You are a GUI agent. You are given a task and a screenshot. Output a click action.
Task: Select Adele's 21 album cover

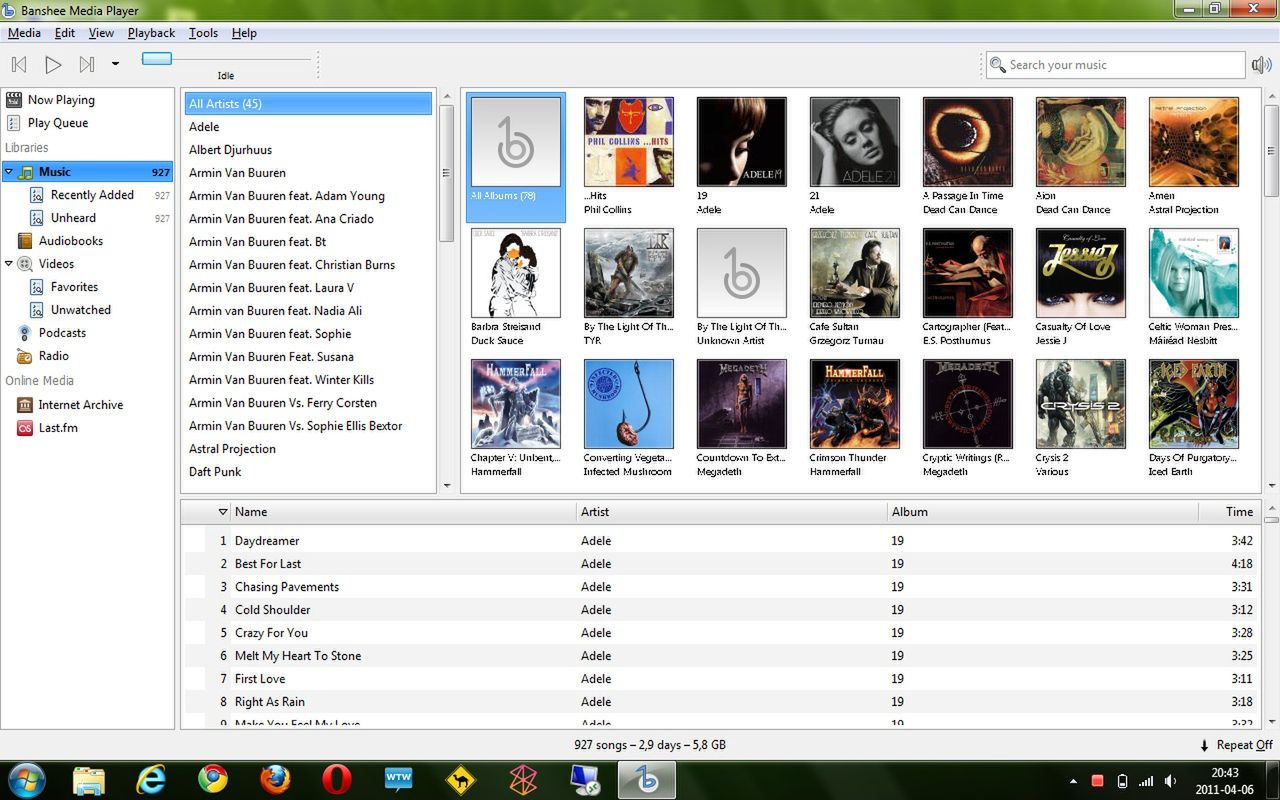click(855, 141)
